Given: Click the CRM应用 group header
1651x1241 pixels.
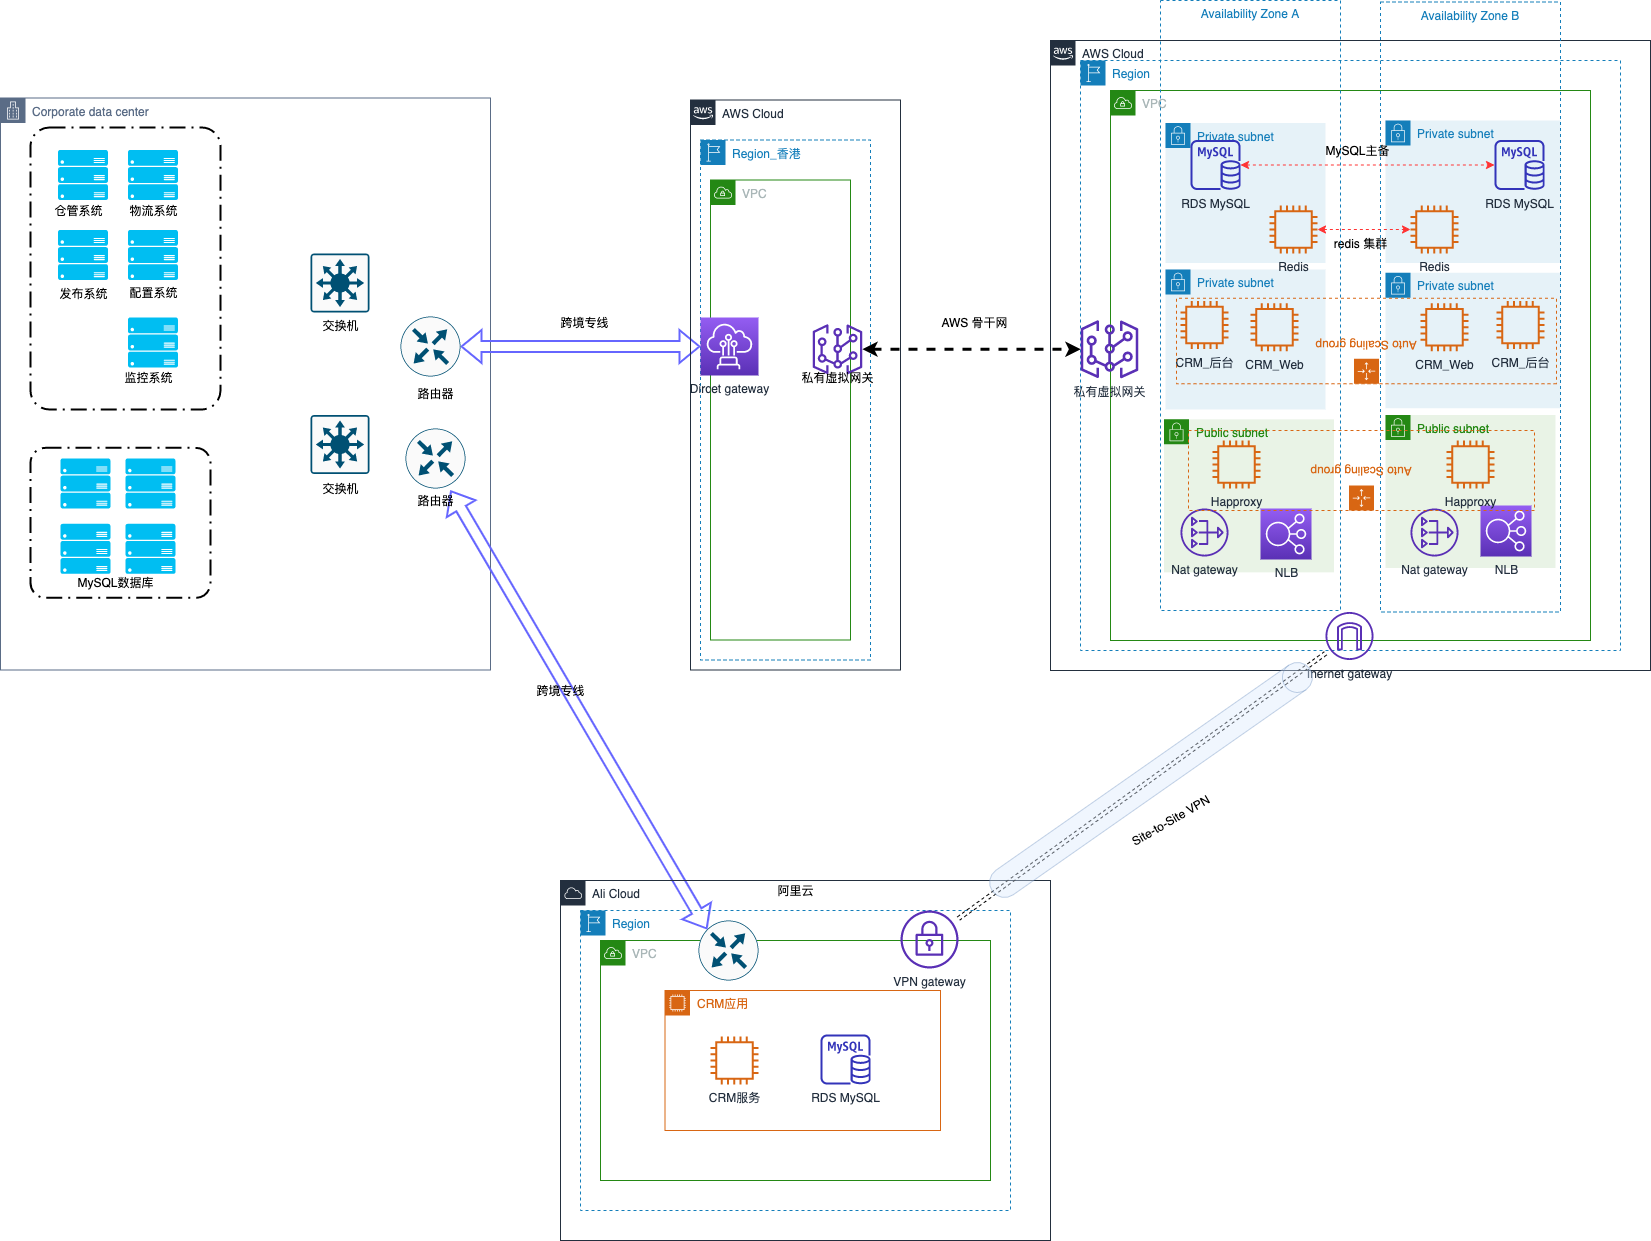Looking at the screenshot, I should (x=722, y=1004).
